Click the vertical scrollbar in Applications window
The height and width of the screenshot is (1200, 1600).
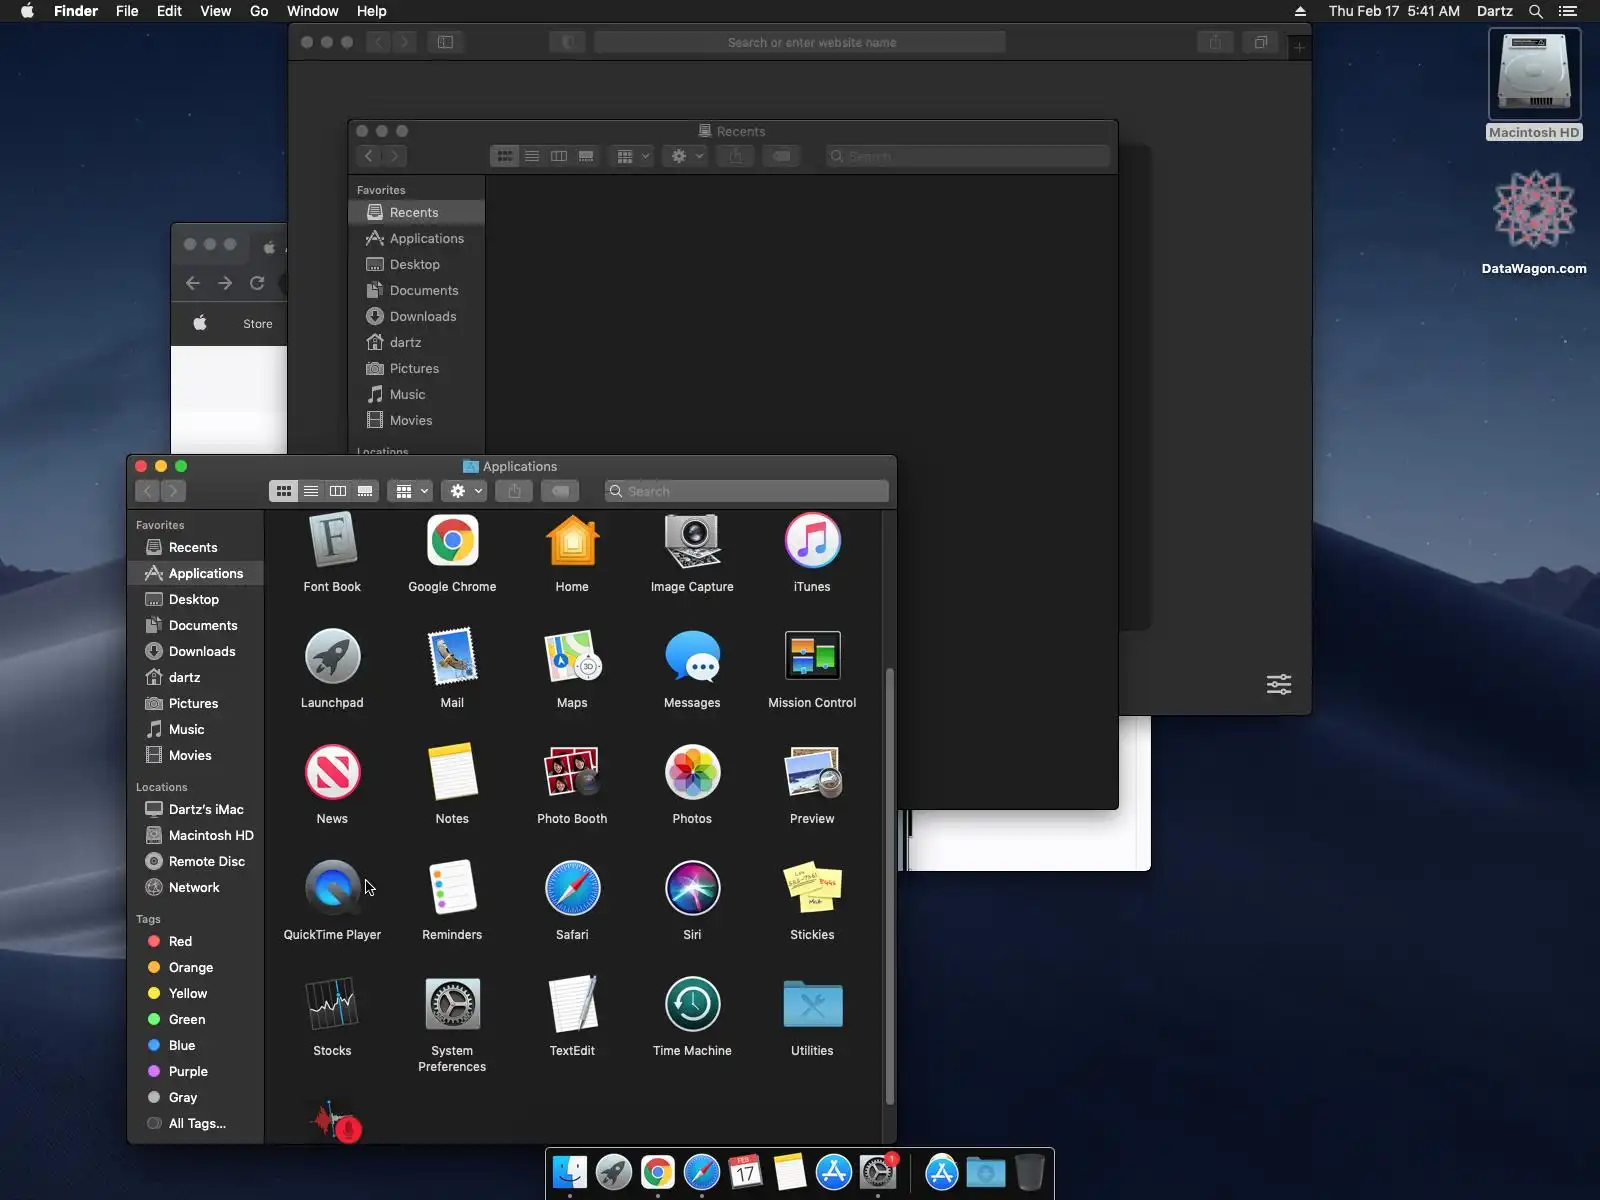889,885
